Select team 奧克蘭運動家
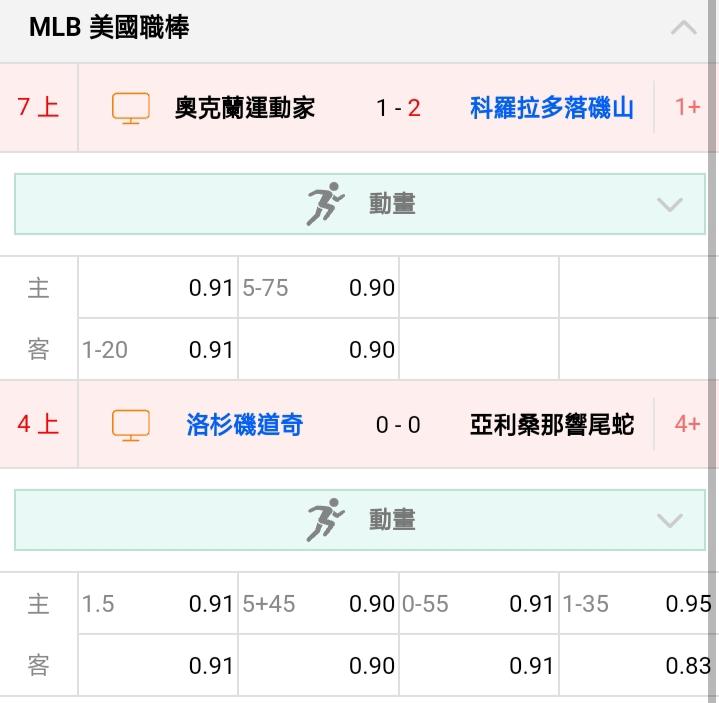719x703 pixels. pyautogui.click(x=244, y=108)
